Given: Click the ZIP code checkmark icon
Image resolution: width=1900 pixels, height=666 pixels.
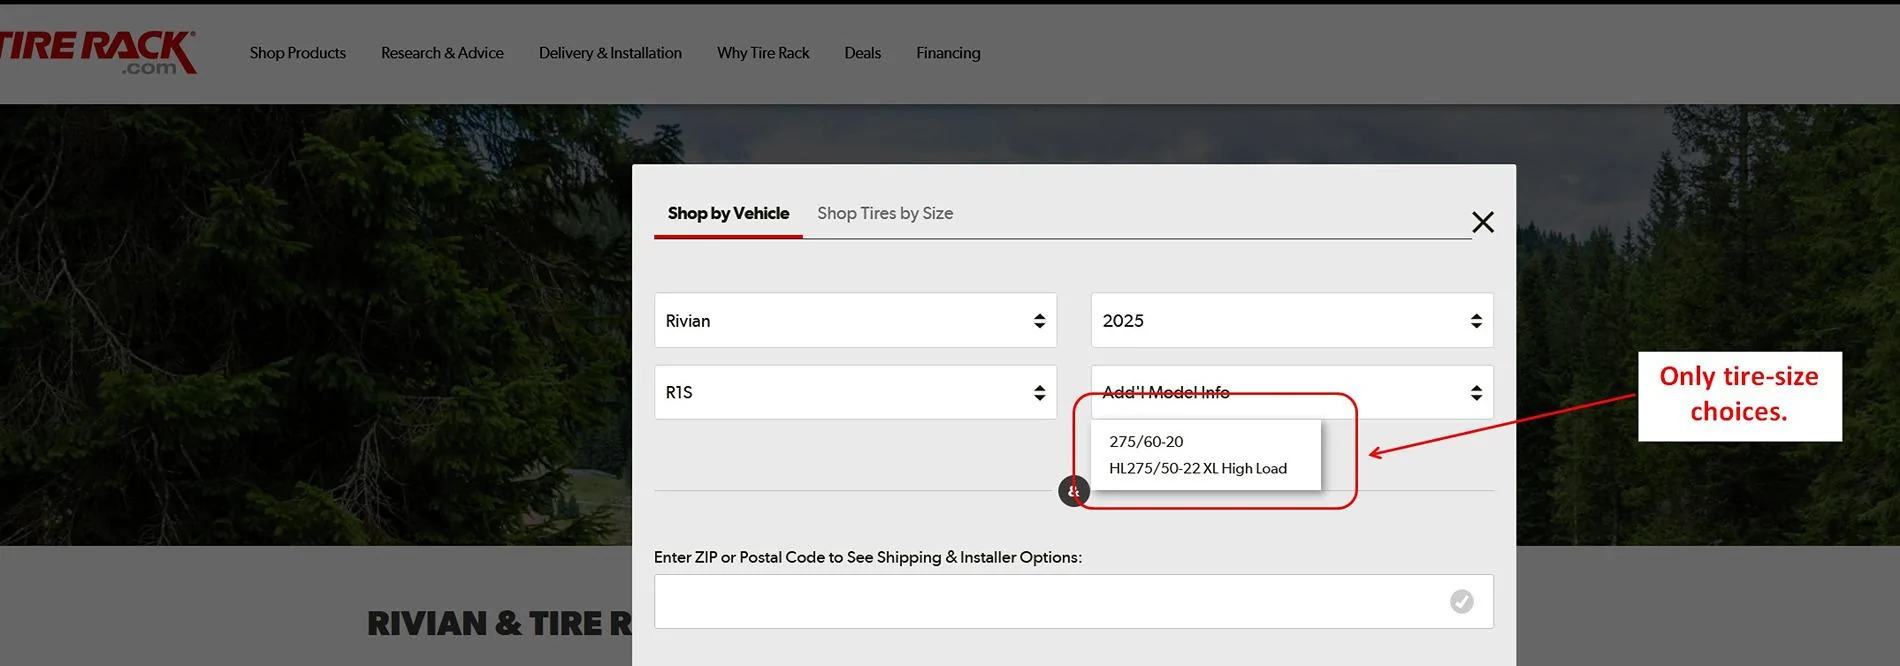Looking at the screenshot, I should point(1461,601).
